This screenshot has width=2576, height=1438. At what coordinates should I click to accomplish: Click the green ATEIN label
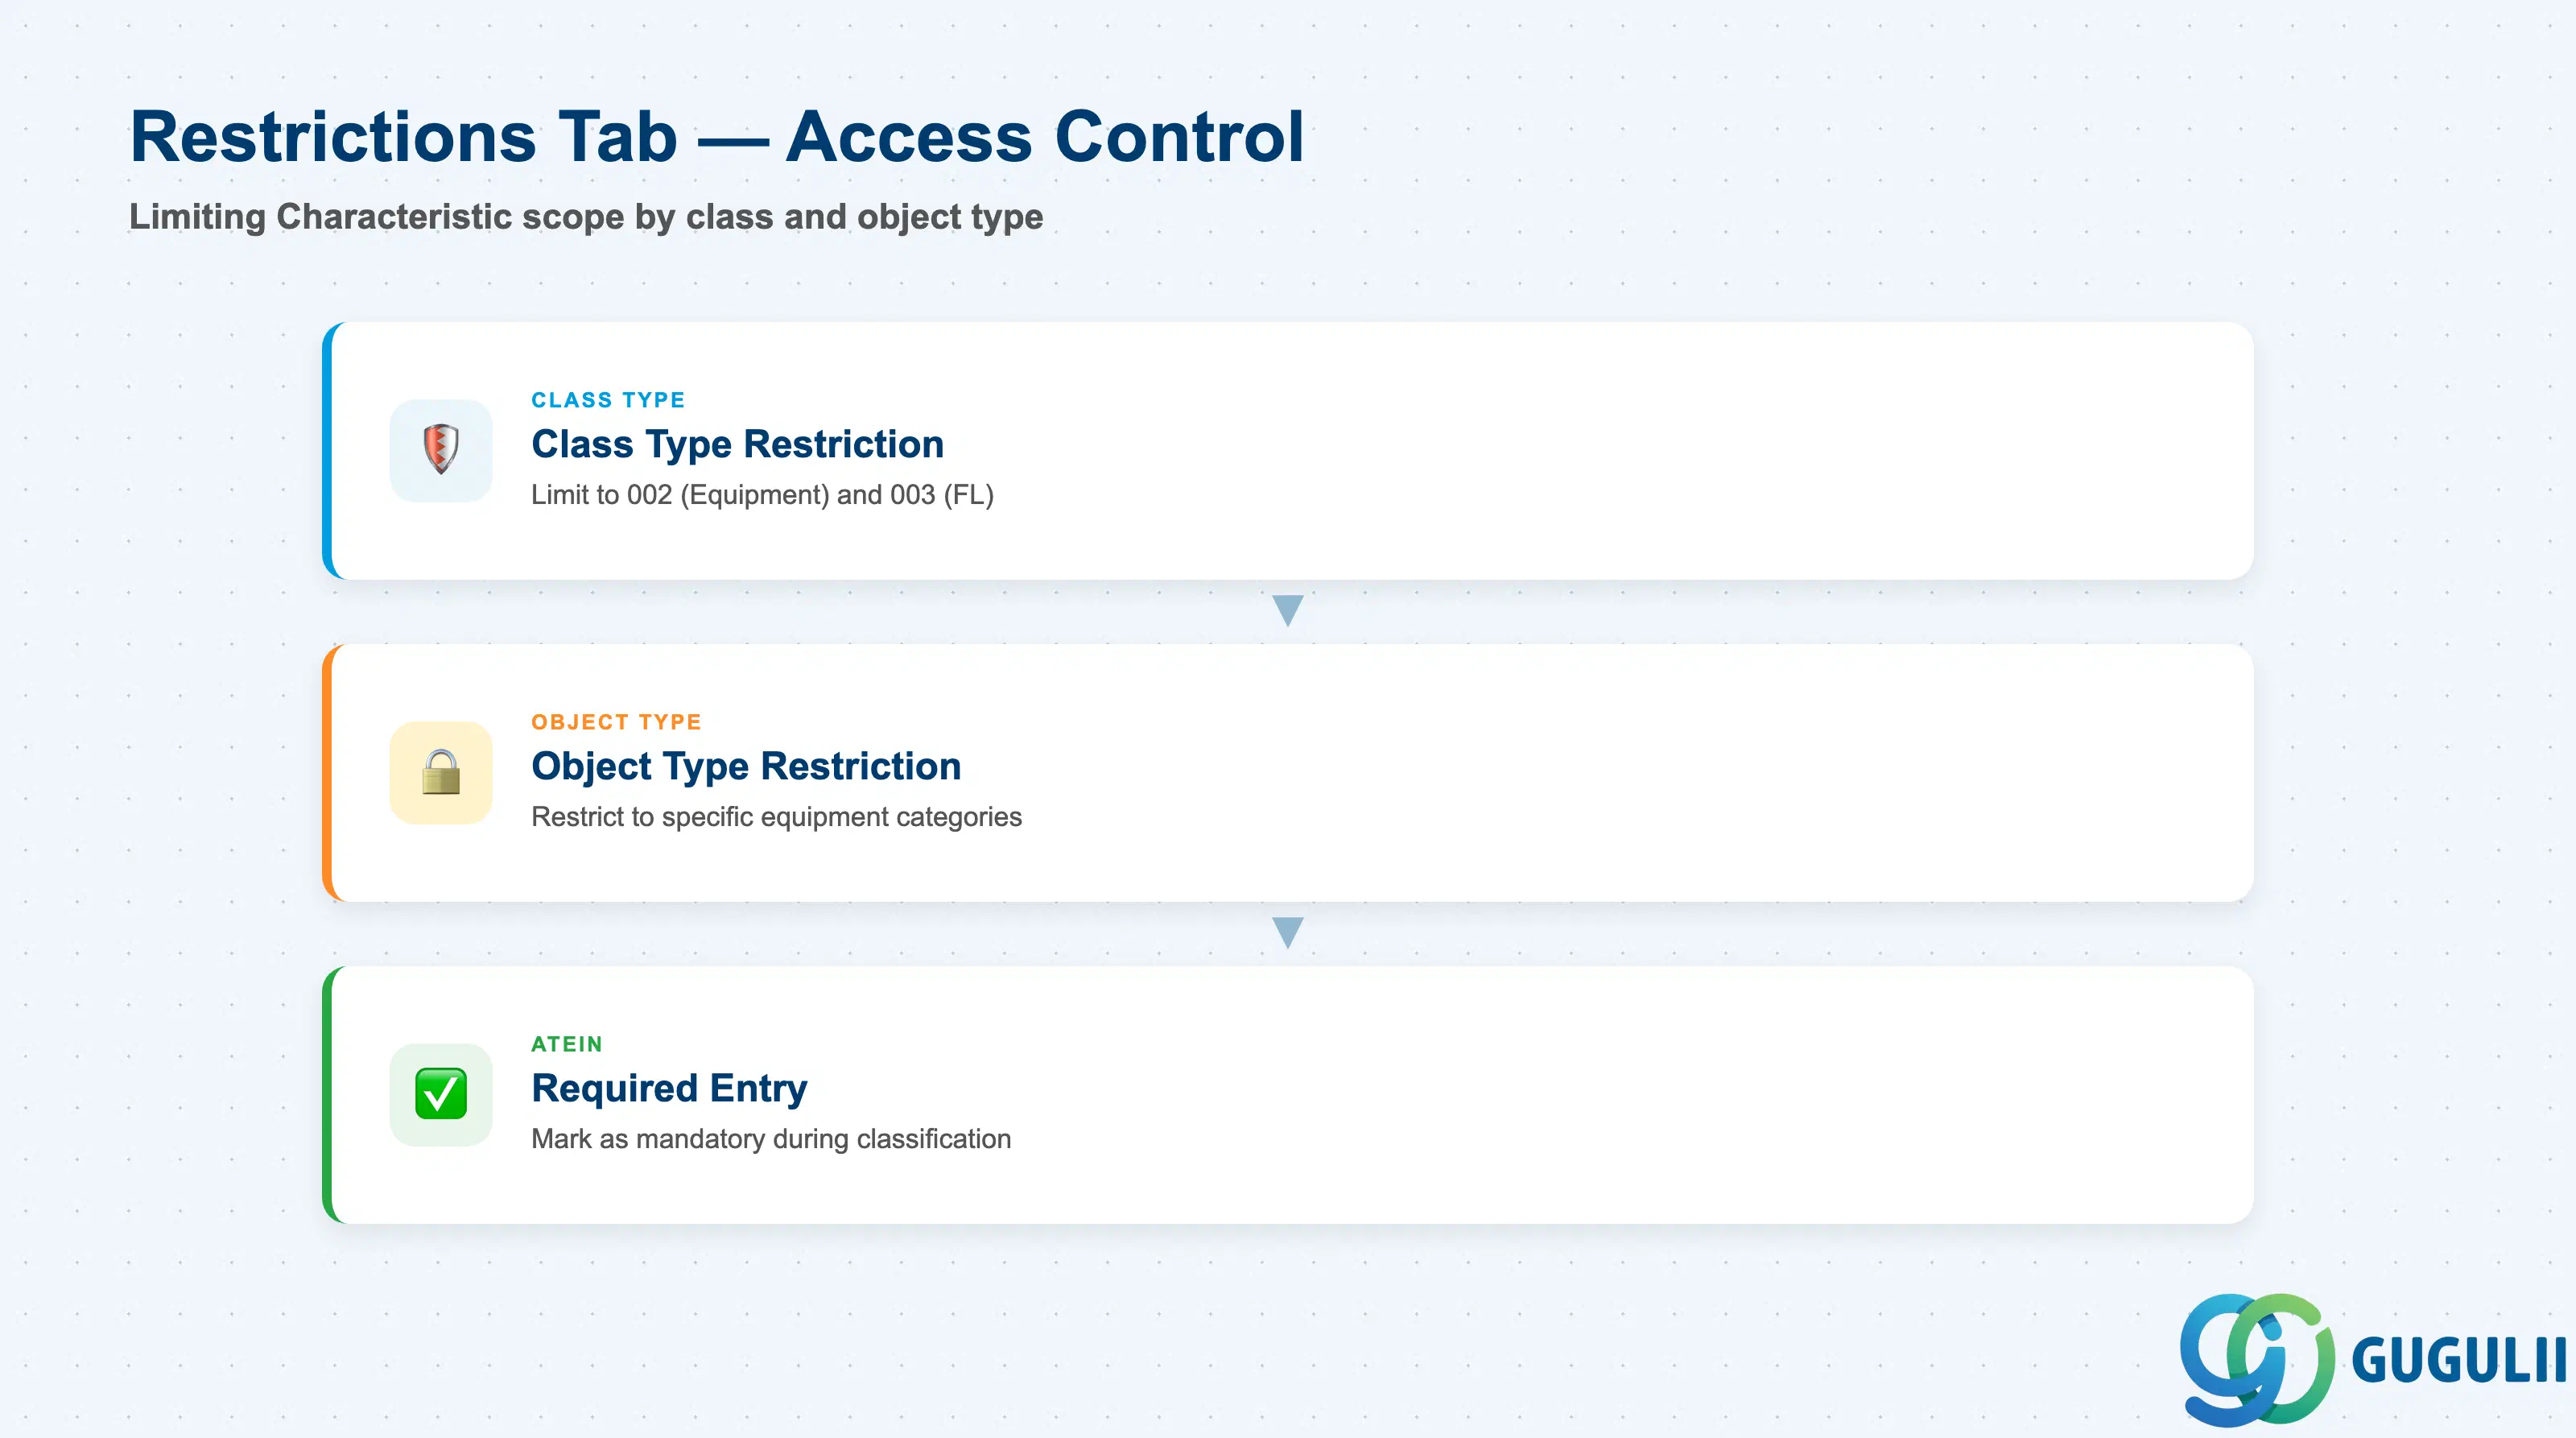point(567,1044)
